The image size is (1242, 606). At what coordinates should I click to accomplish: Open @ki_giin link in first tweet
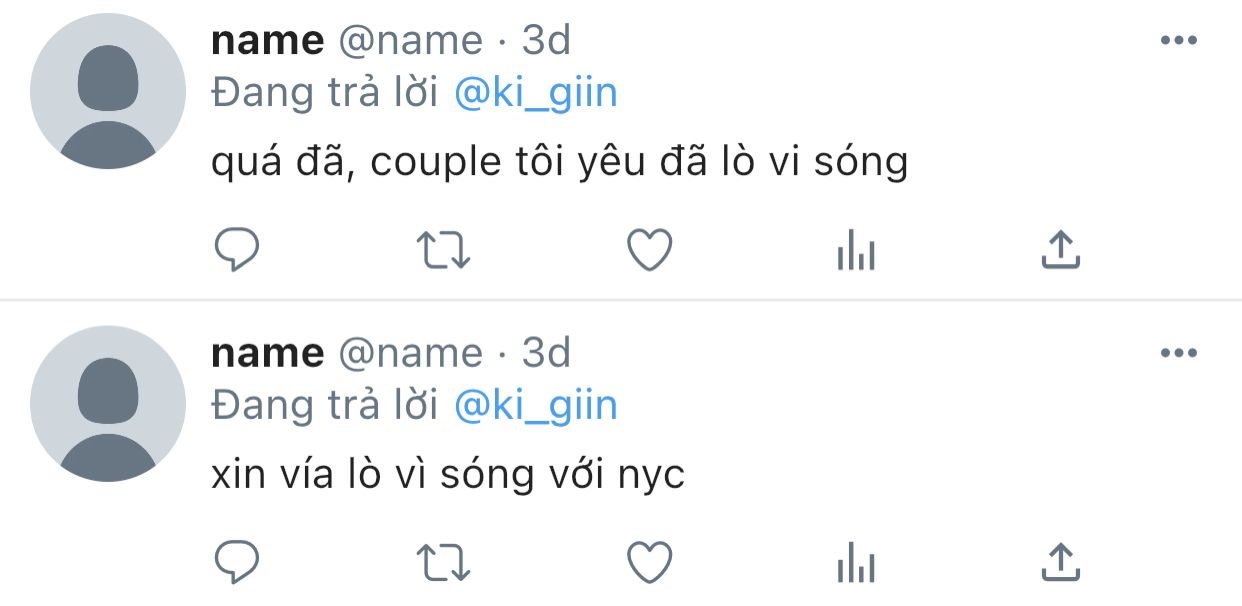point(535,93)
